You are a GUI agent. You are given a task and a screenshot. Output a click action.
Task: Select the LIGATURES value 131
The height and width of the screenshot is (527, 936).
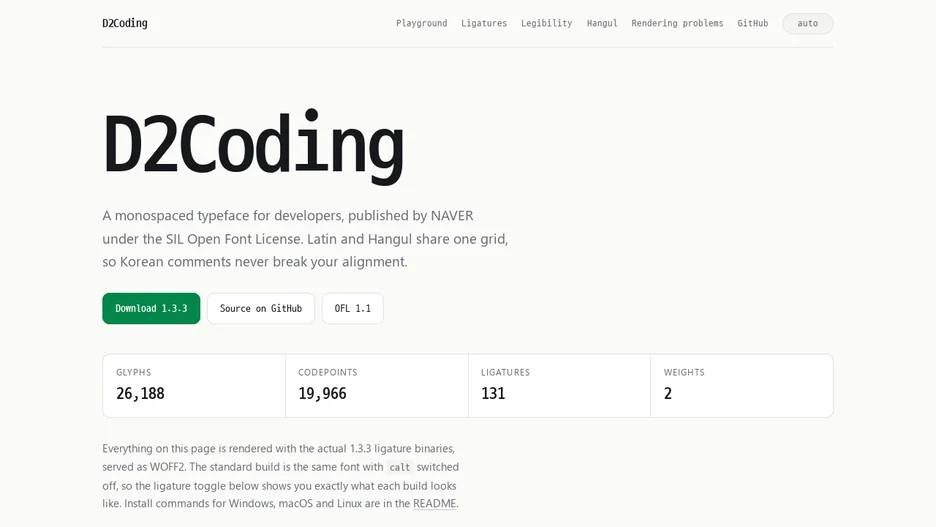(493, 393)
